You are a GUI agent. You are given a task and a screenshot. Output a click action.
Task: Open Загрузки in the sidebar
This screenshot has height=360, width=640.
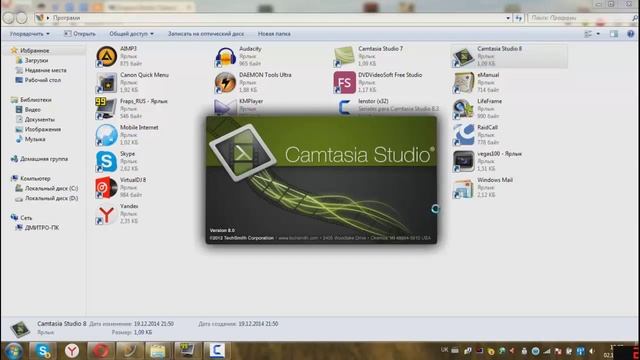tap(36, 60)
